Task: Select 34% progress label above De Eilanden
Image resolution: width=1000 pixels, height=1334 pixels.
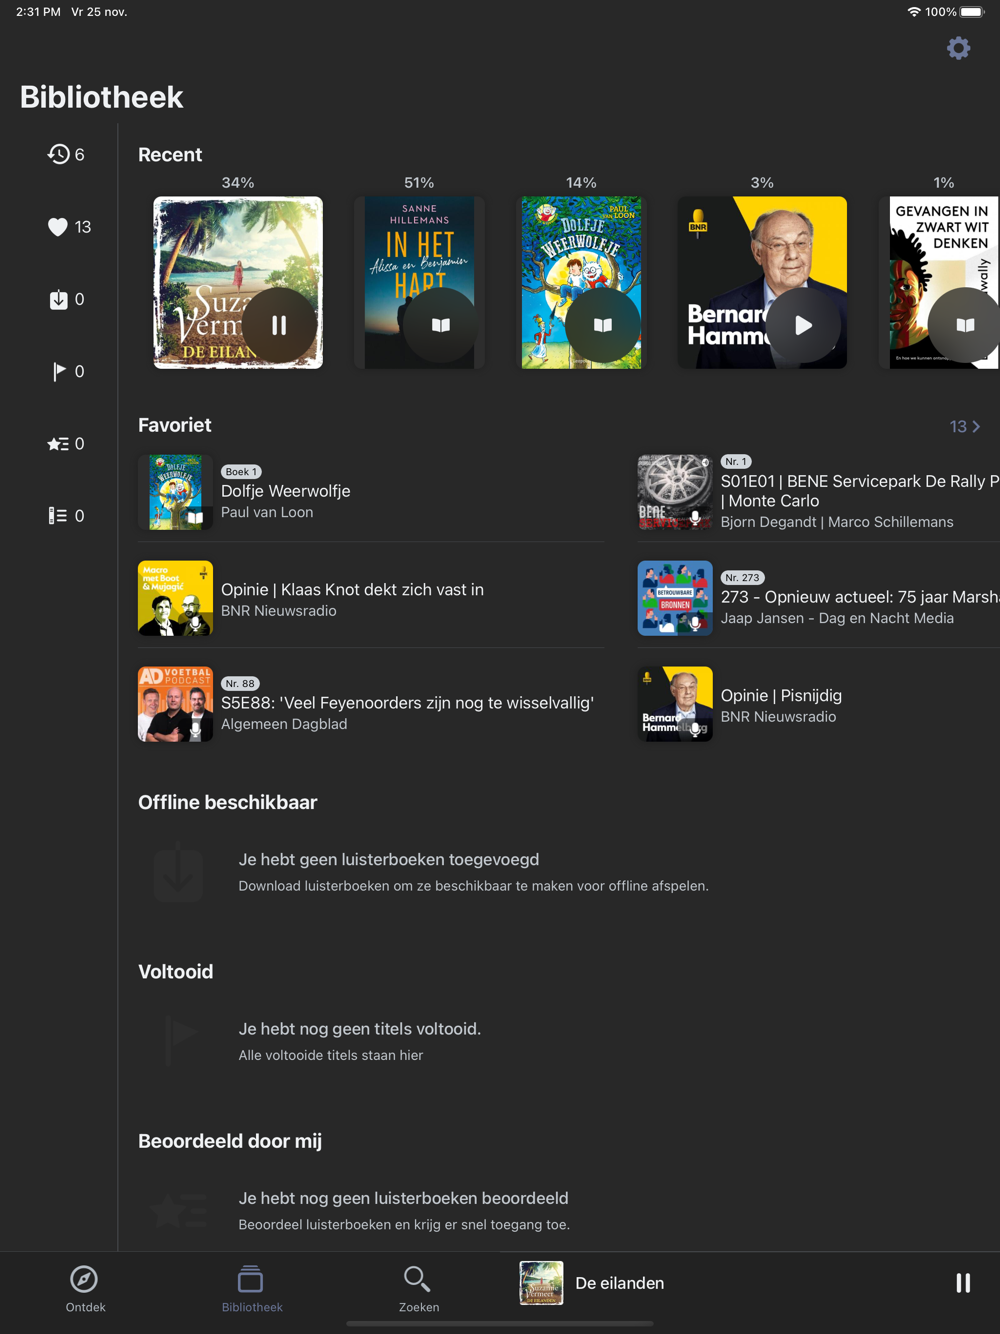Action: pos(238,183)
